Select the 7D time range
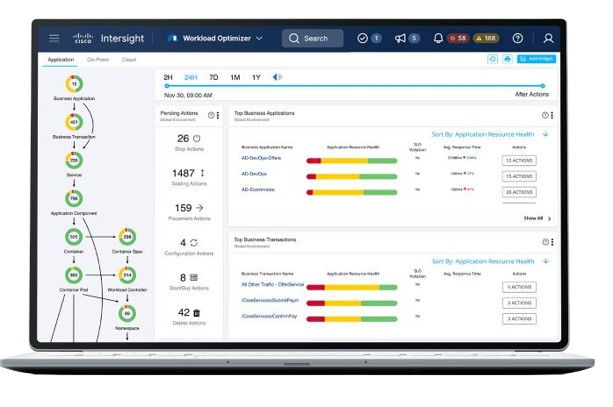This screenshot has height=407, width=613. [x=213, y=77]
